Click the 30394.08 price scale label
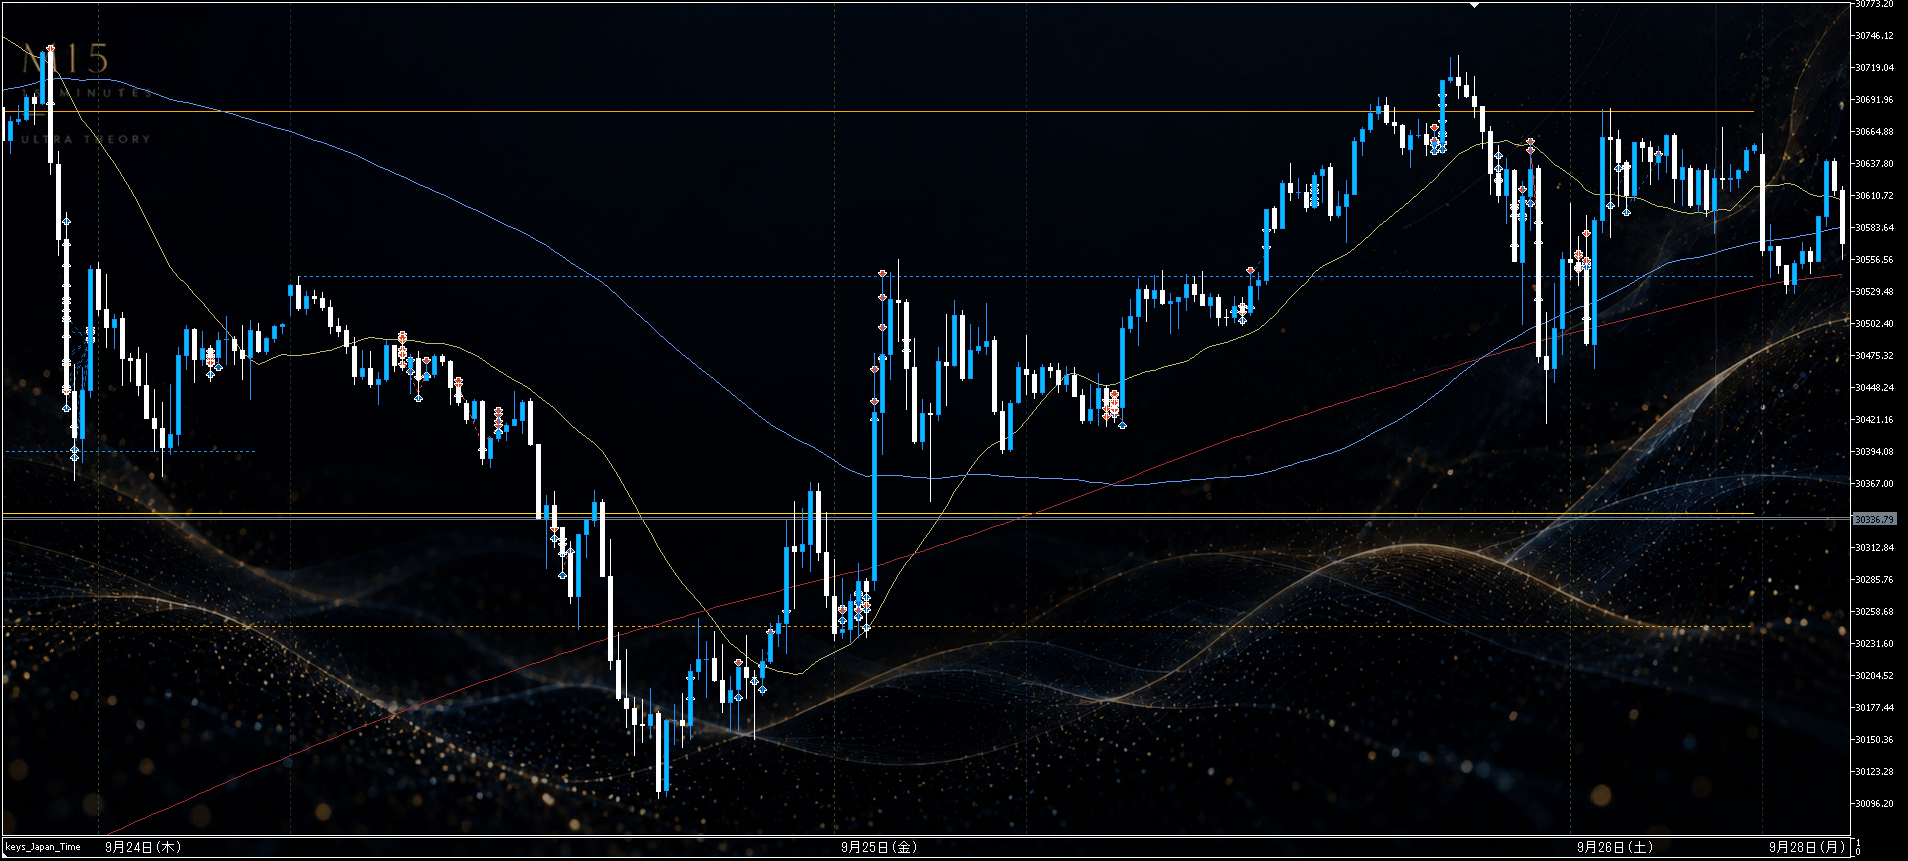1908x861 pixels. (x=1874, y=452)
